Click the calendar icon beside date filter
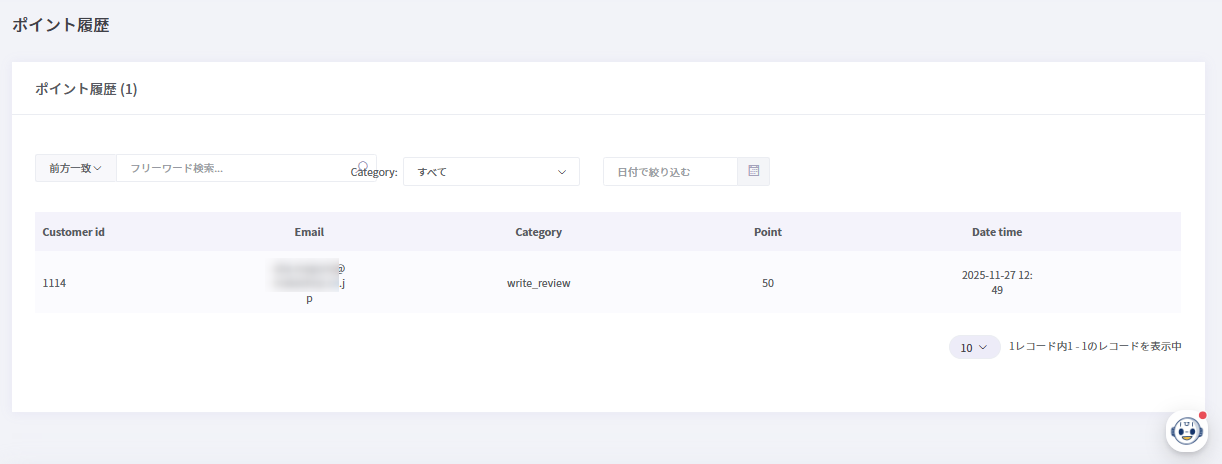 [x=753, y=171]
